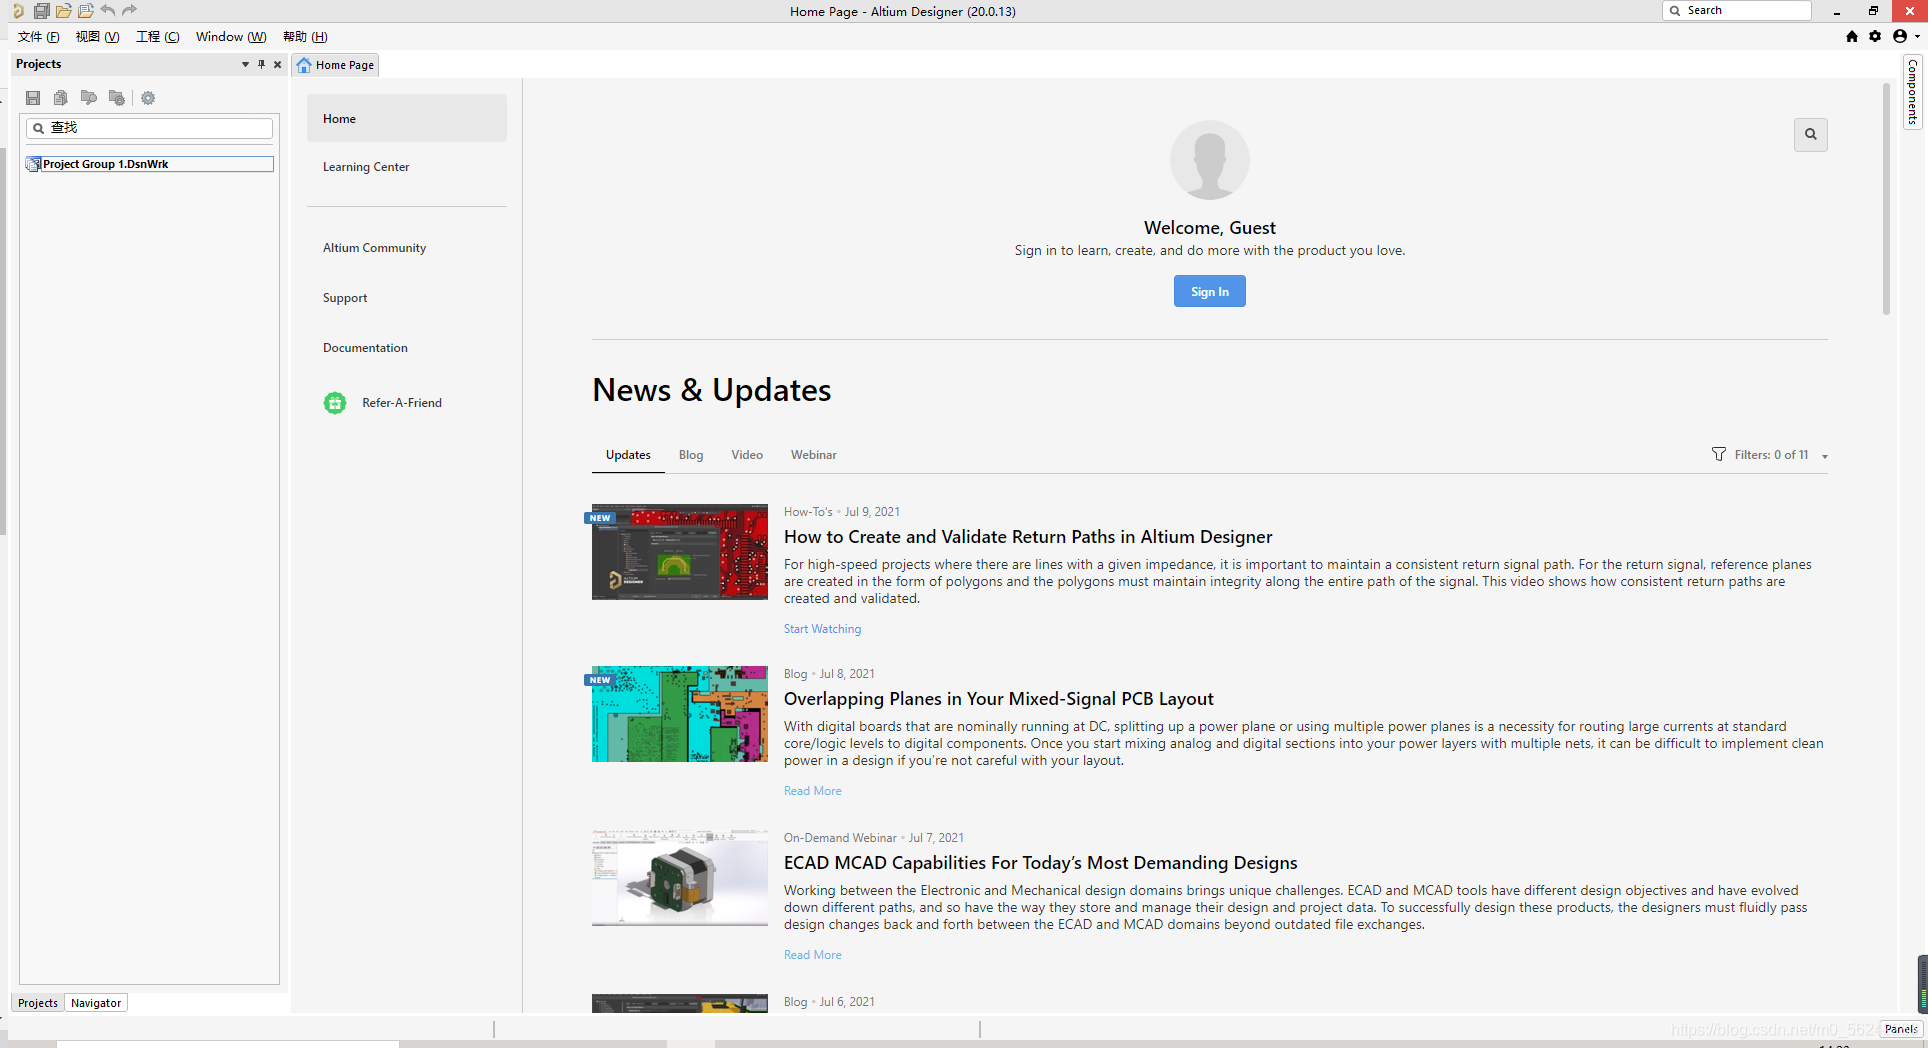Click the home page vertical scrollbar

(1886, 200)
